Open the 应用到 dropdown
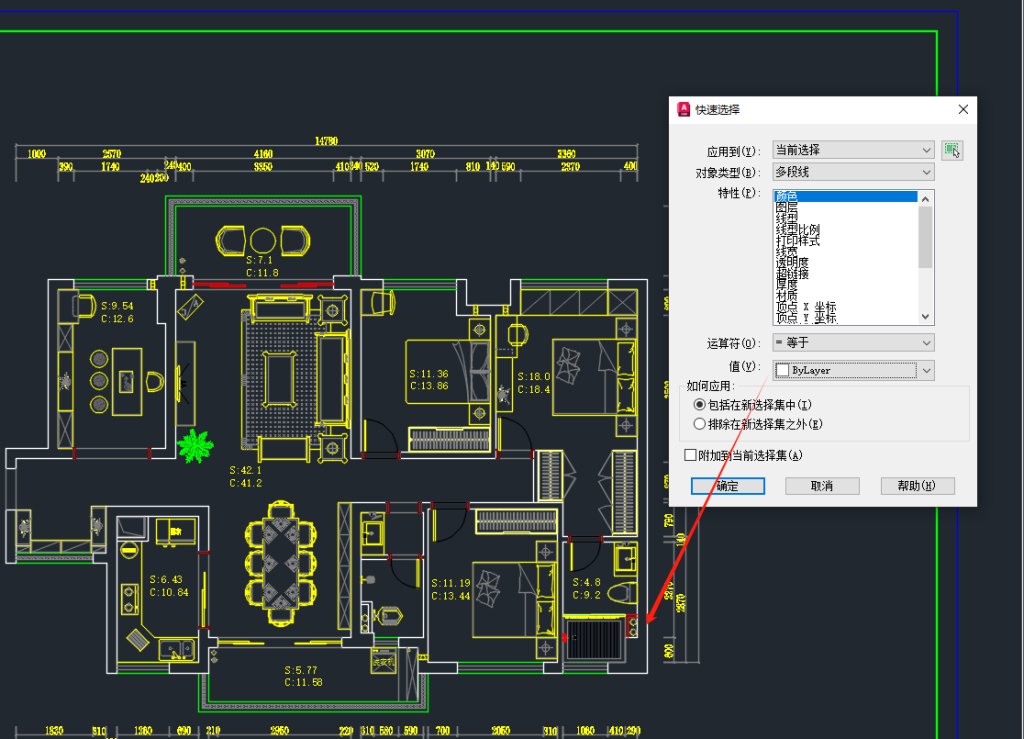1024x739 pixels. pyautogui.click(x=853, y=149)
